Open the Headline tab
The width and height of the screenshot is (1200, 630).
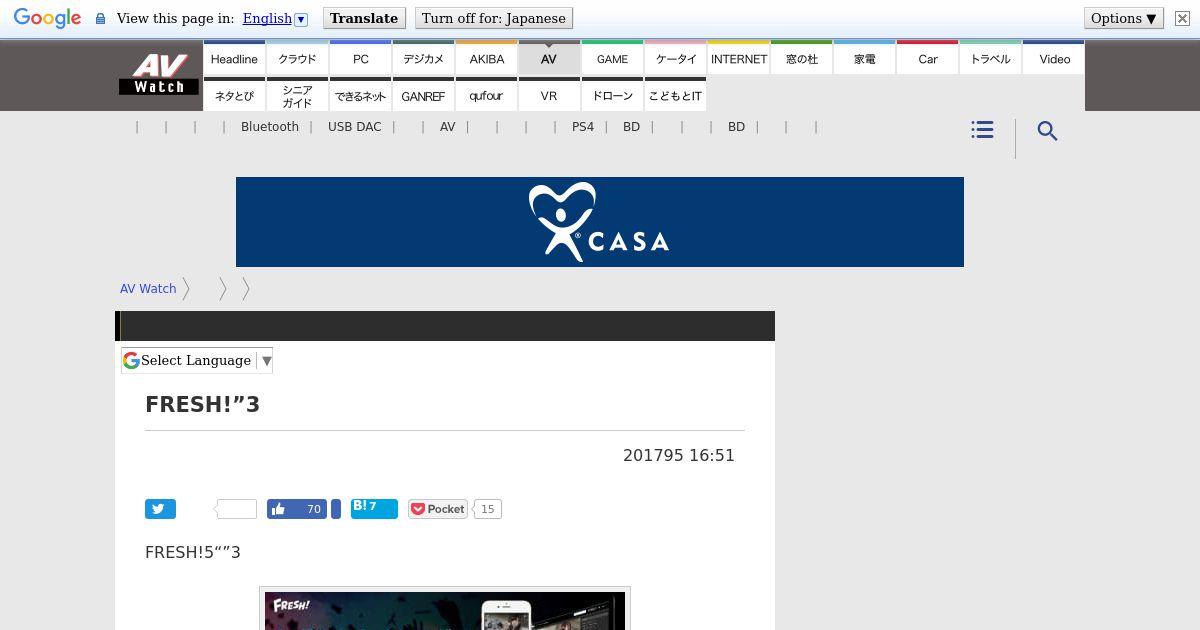coord(234,58)
